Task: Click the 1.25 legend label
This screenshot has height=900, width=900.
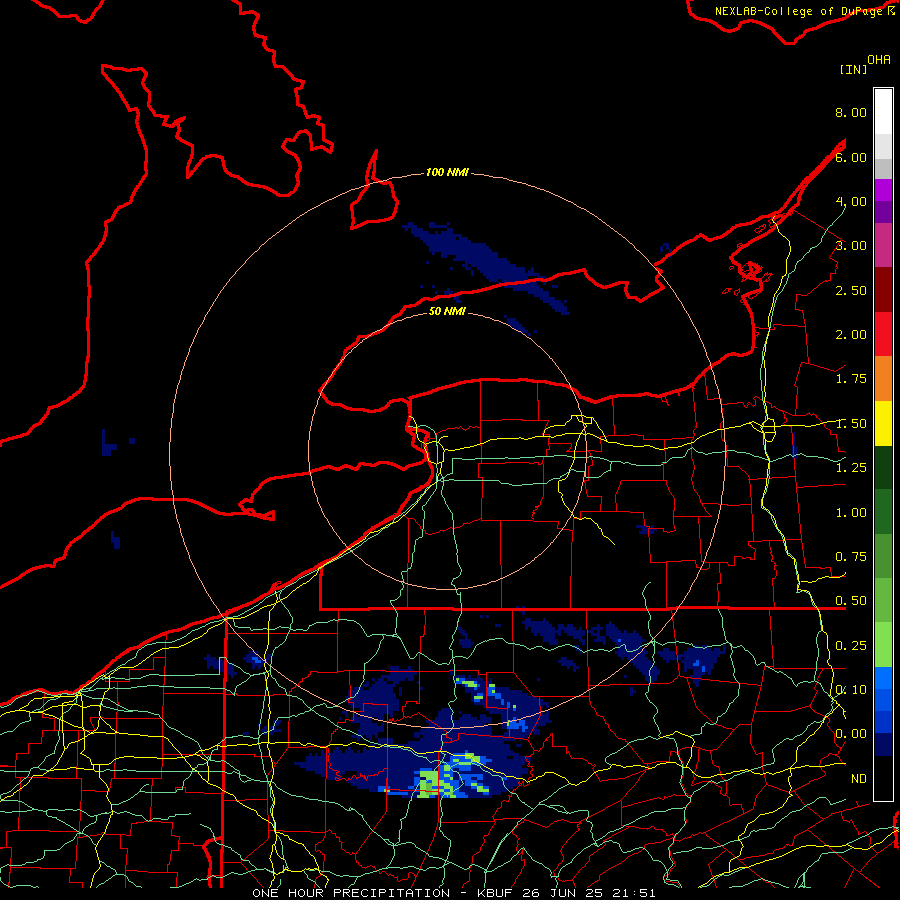Action: tap(850, 468)
